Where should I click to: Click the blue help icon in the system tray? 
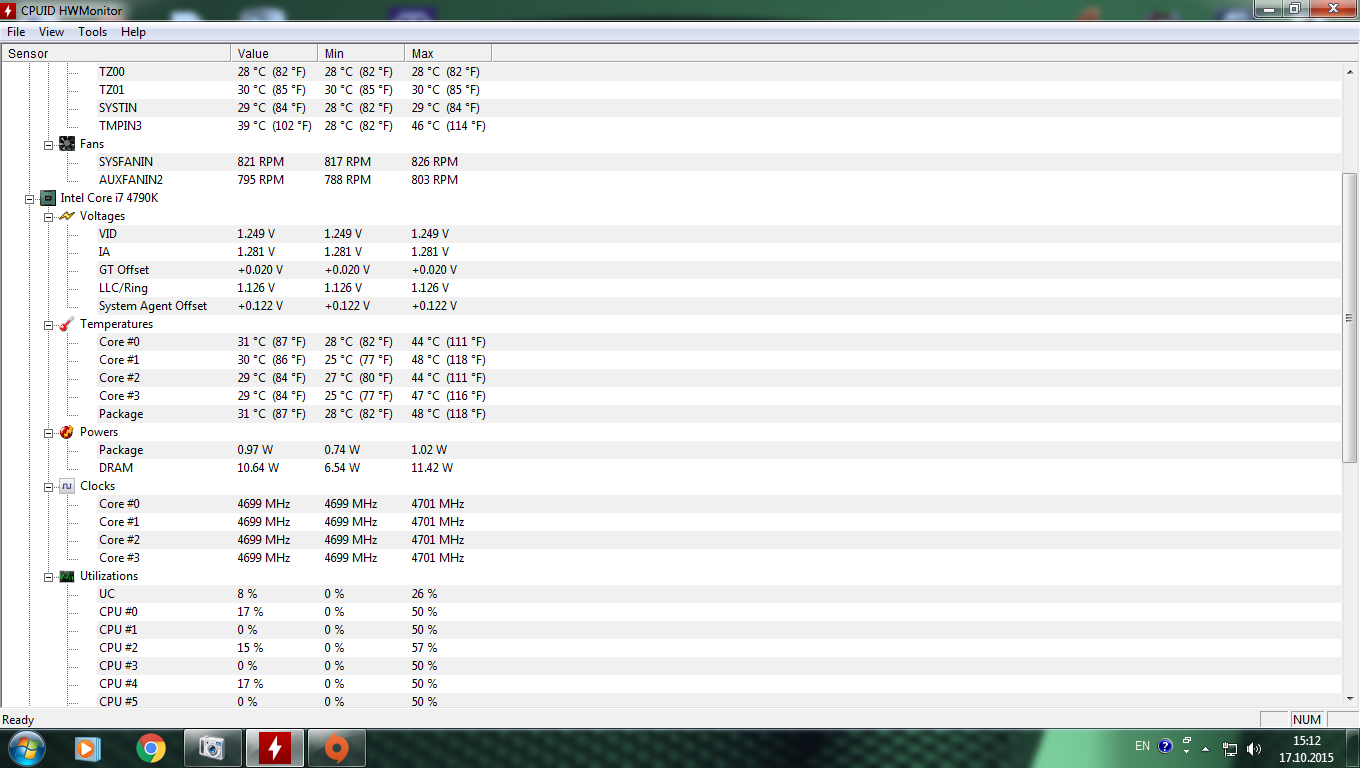(x=1165, y=746)
